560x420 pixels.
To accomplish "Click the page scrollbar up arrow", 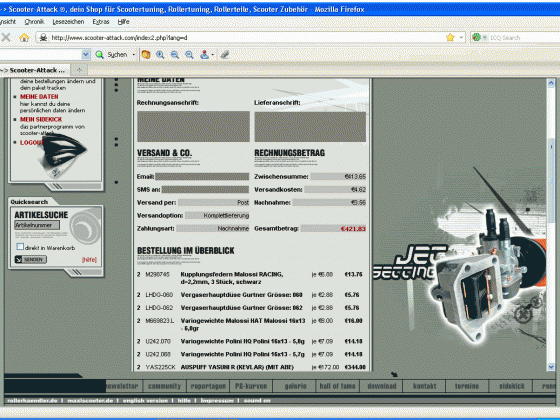I will (551, 83).
